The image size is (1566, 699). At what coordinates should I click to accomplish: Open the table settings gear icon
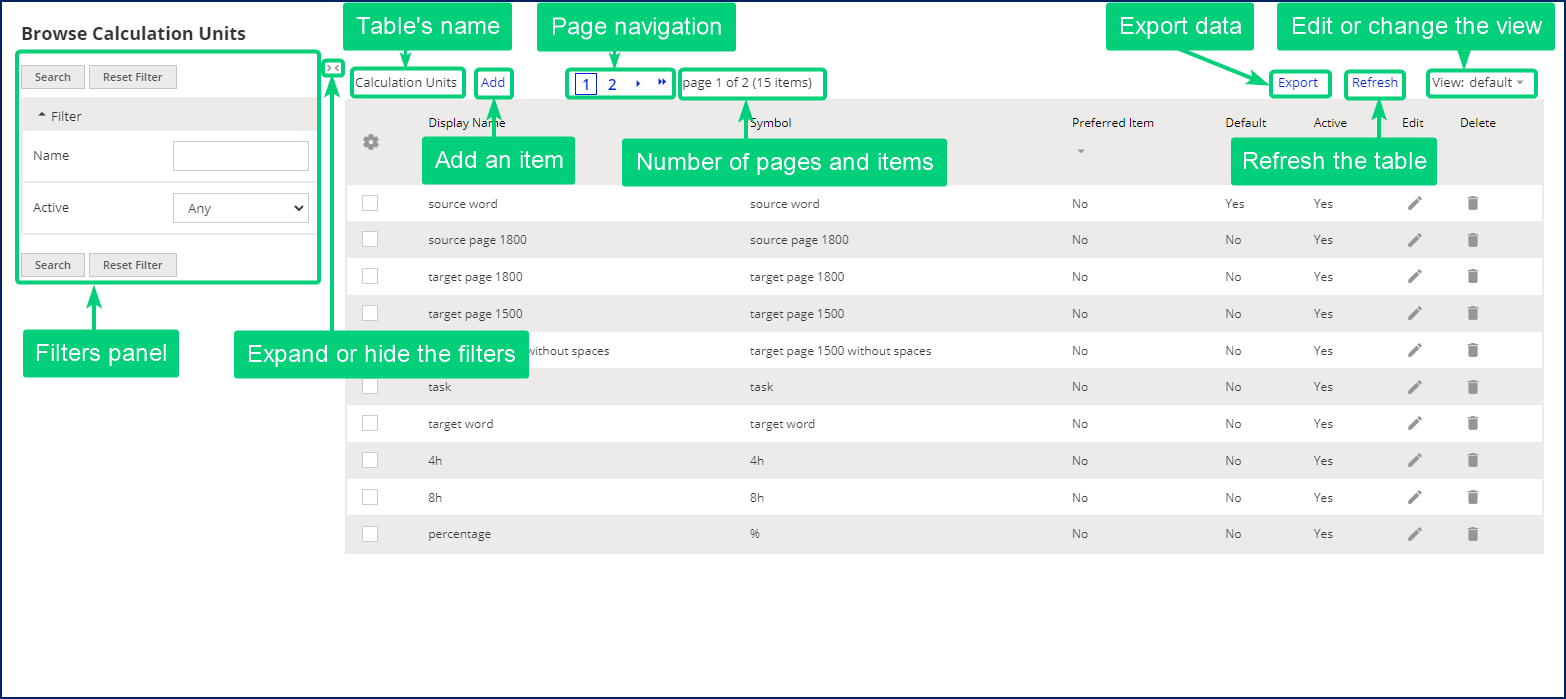click(371, 142)
